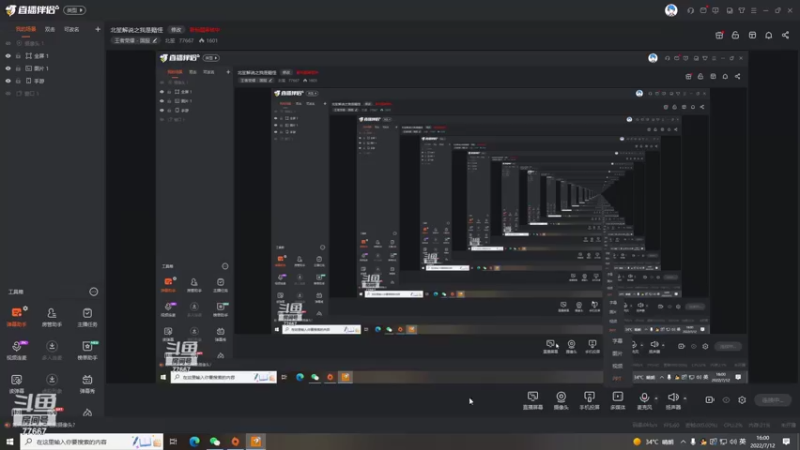Open the 读弹幕 tool
The image size is (800, 450).
coord(17,383)
